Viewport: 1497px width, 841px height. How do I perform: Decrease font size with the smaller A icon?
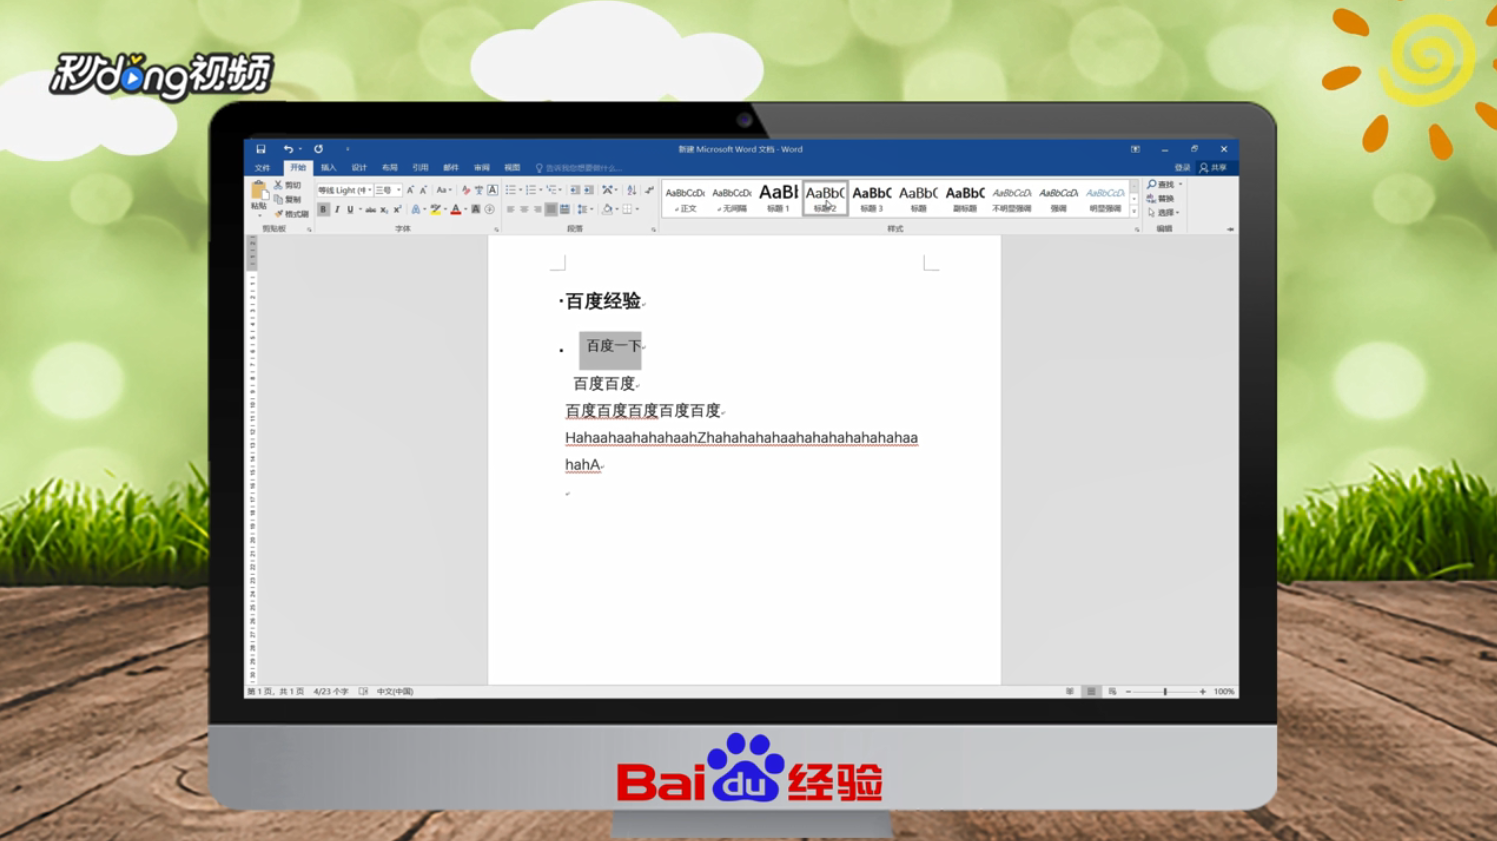pos(423,190)
